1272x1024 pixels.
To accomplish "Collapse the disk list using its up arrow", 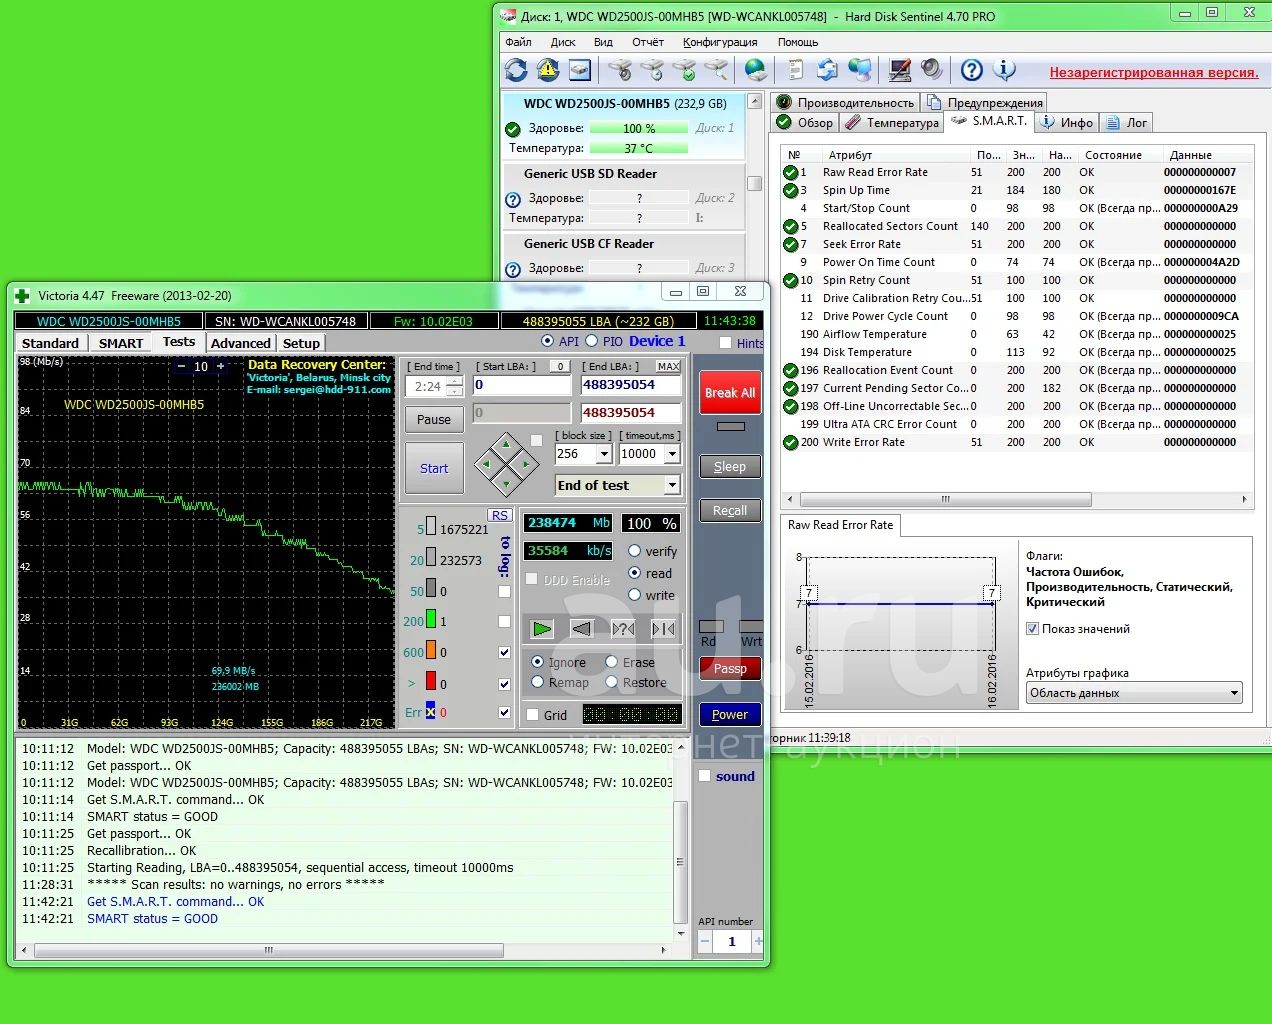I will click(755, 102).
